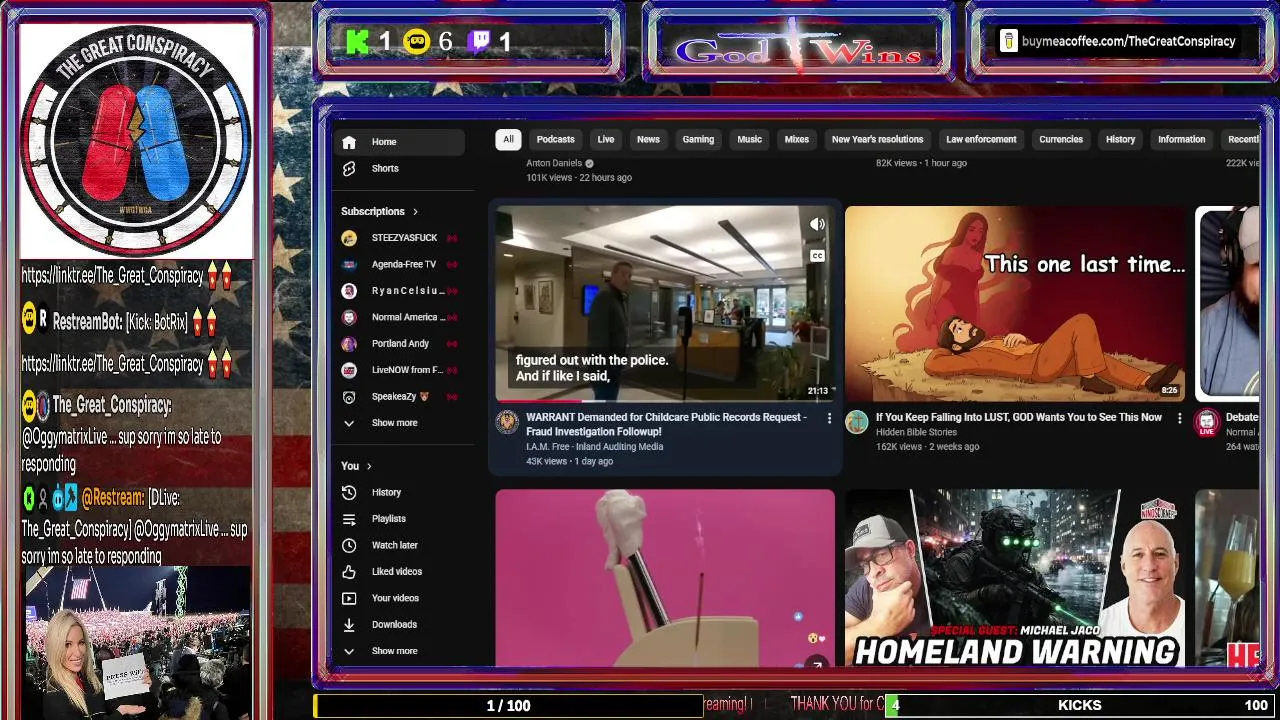Image resolution: width=1280 pixels, height=720 pixels.
Task: Expand Show more under You section
Action: 394,651
